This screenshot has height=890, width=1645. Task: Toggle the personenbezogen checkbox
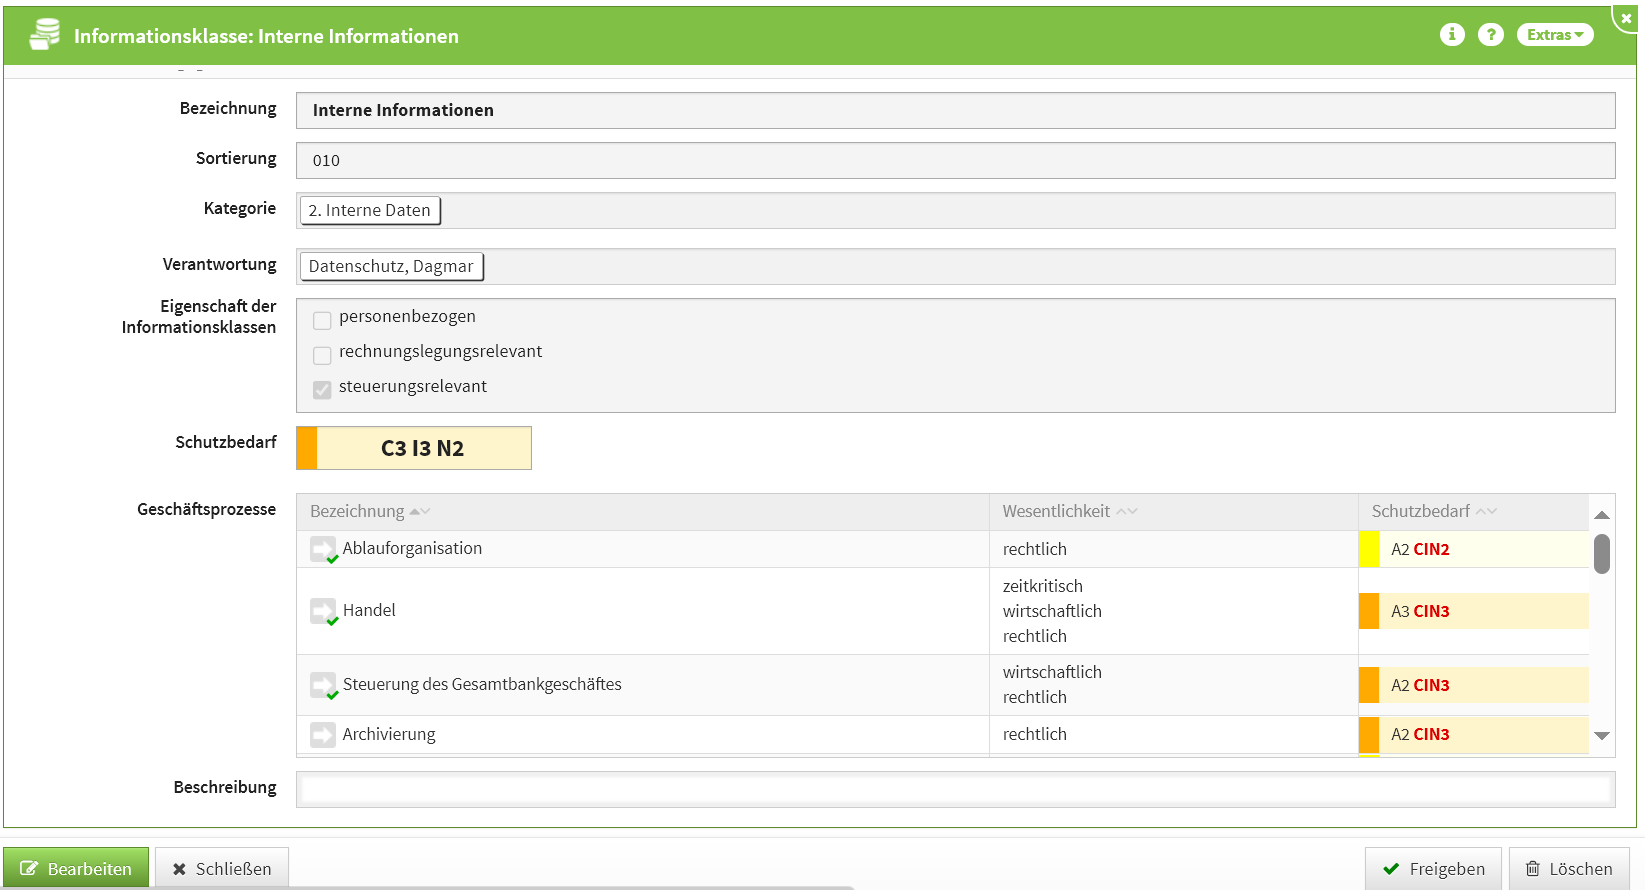(322, 320)
